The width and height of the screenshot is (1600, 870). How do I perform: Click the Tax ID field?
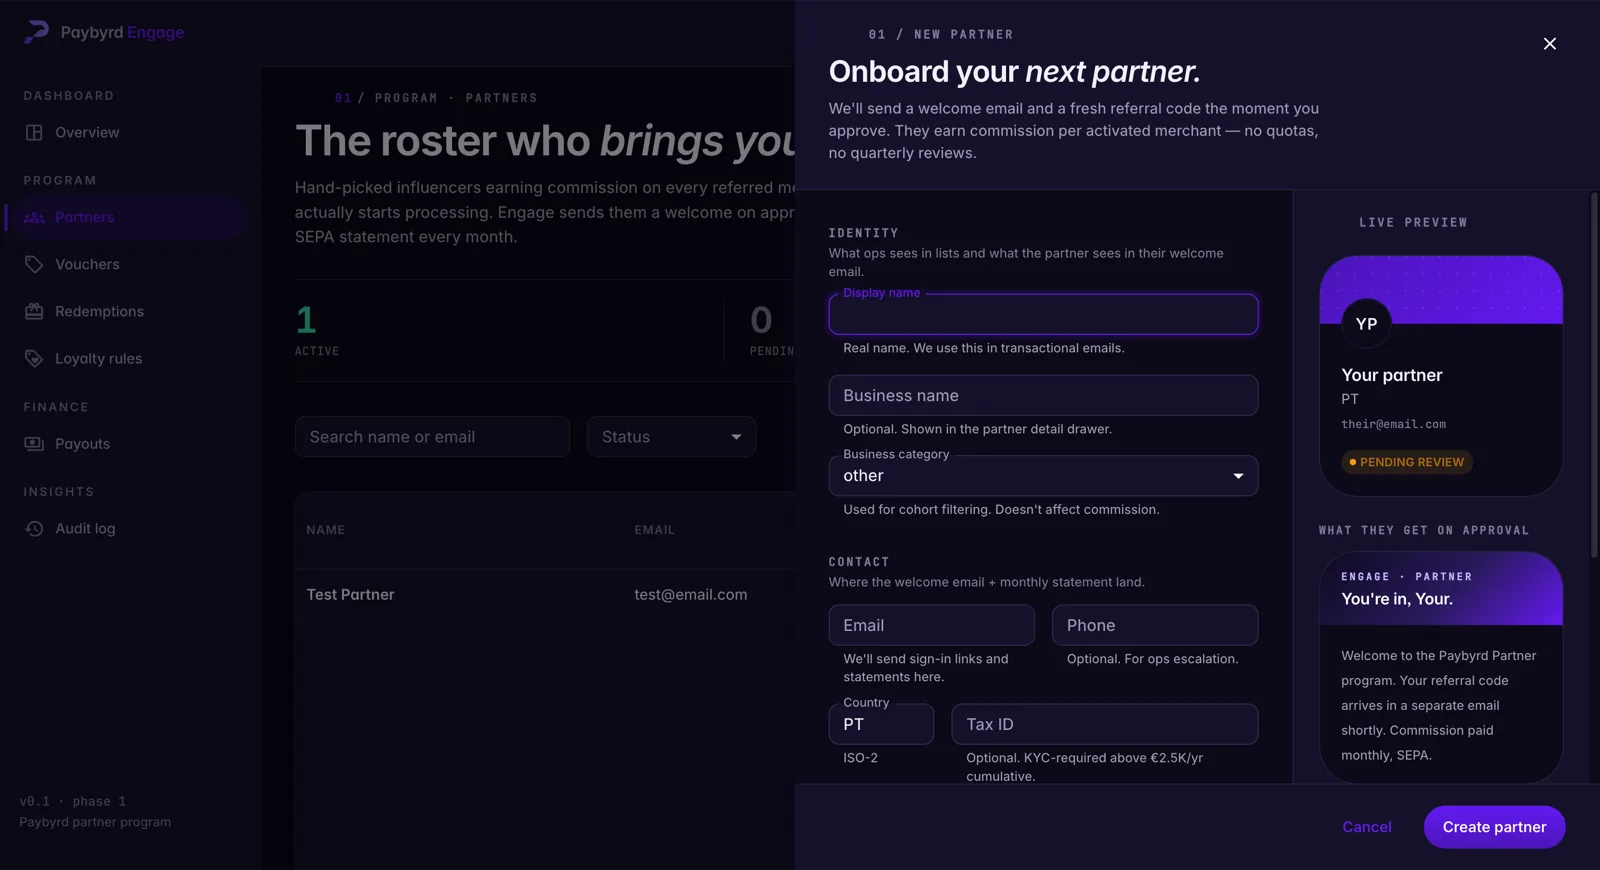click(x=1105, y=724)
